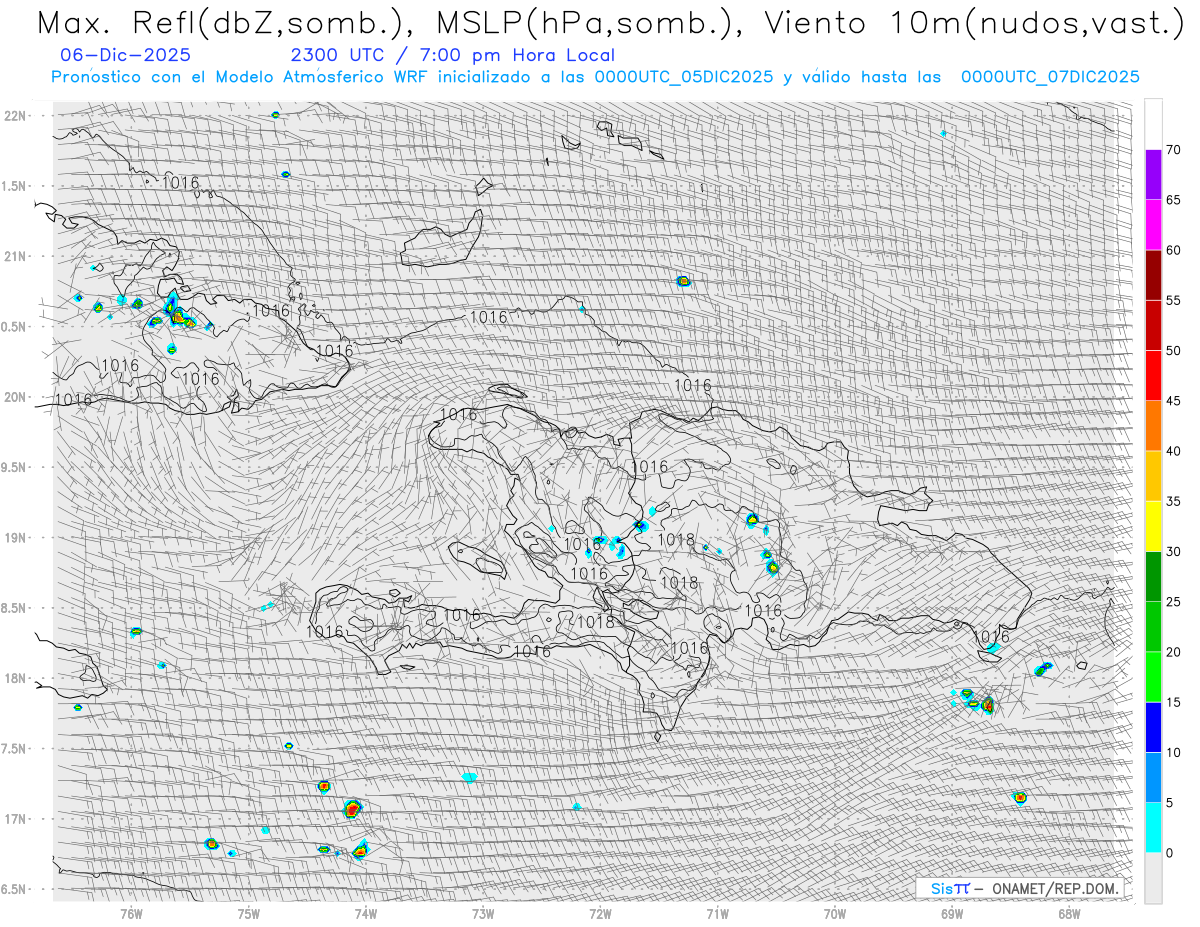The height and width of the screenshot is (927, 1200).
Task: Click the cyan 0–5 dBZ colorbar segment
Action: pyautogui.click(x=1153, y=827)
